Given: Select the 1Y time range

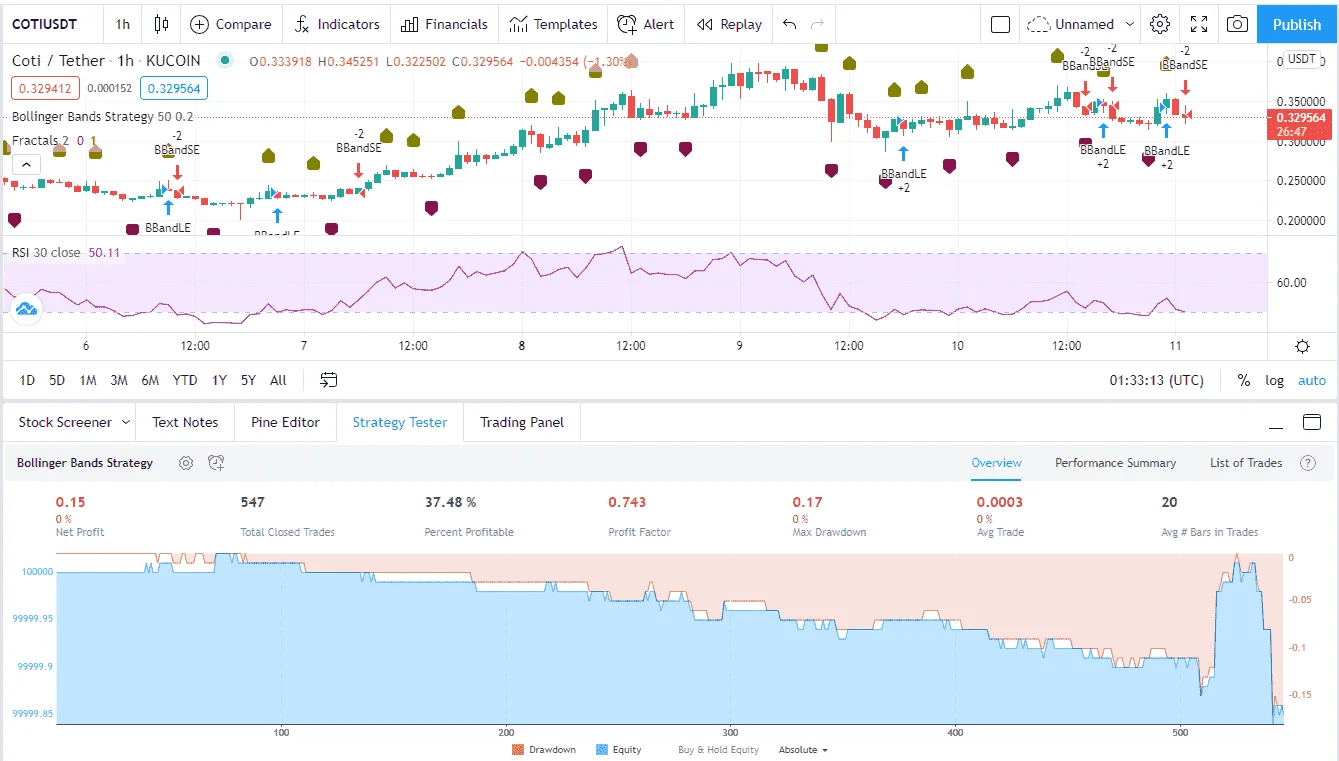Looking at the screenshot, I should (219, 380).
